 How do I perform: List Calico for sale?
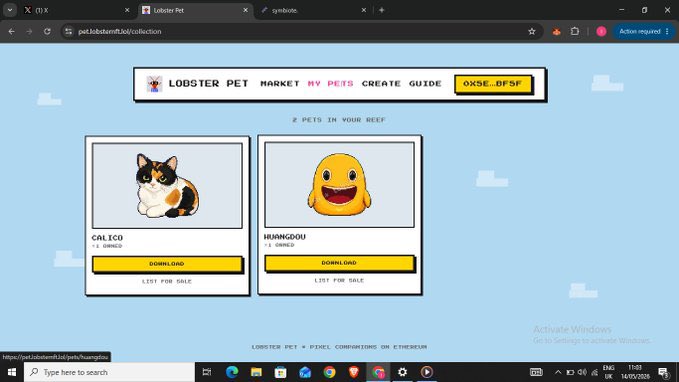pos(167,282)
